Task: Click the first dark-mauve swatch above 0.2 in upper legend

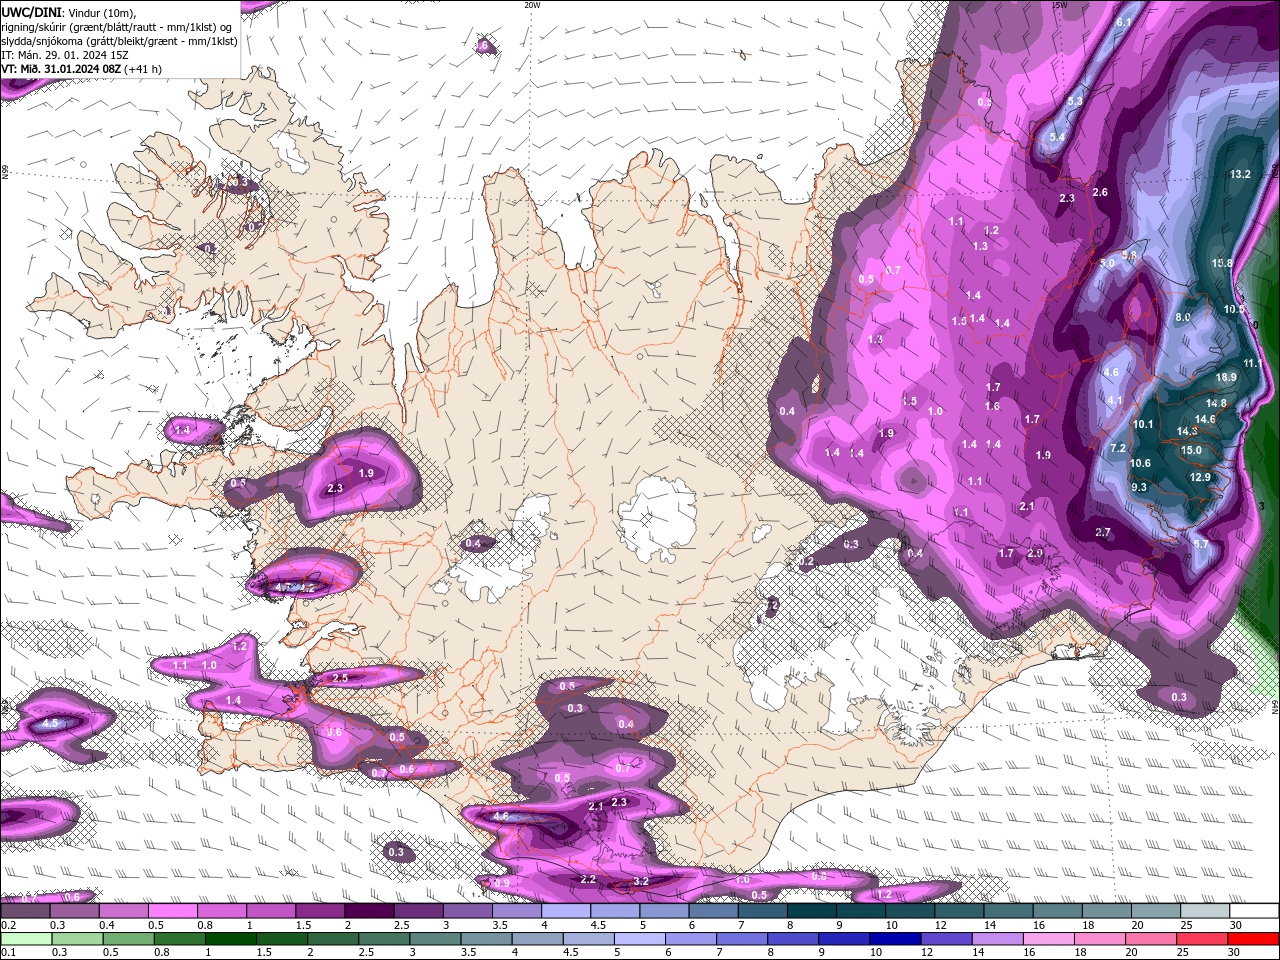Action: tap(25, 911)
